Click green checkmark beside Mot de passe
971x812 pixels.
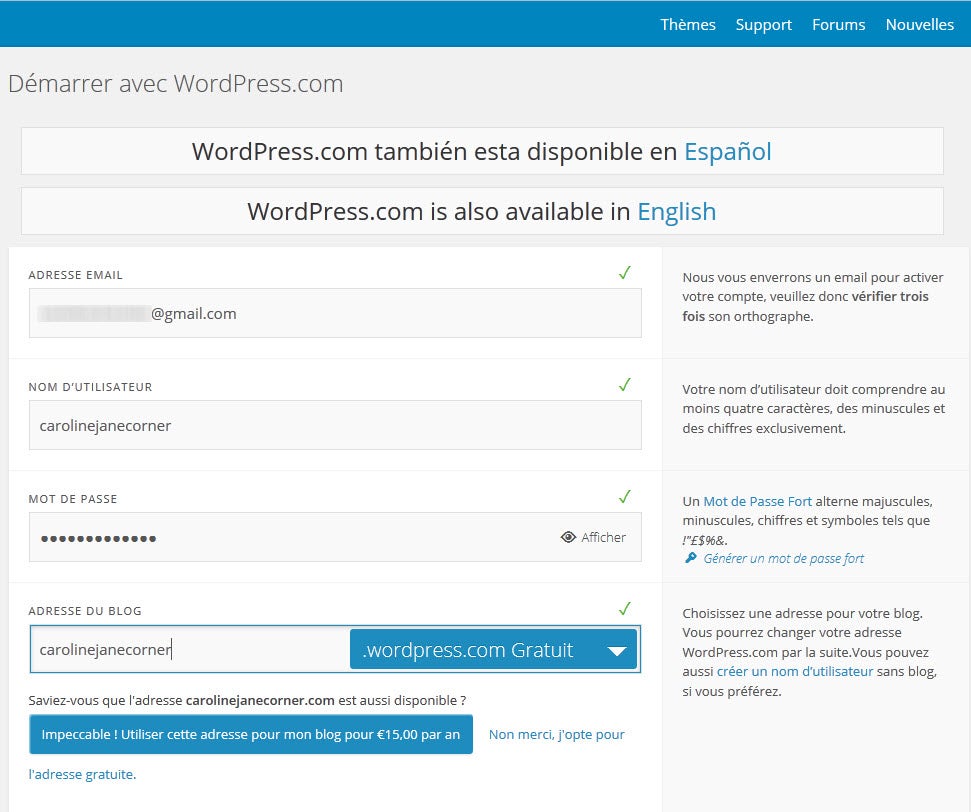click(625, 497)
